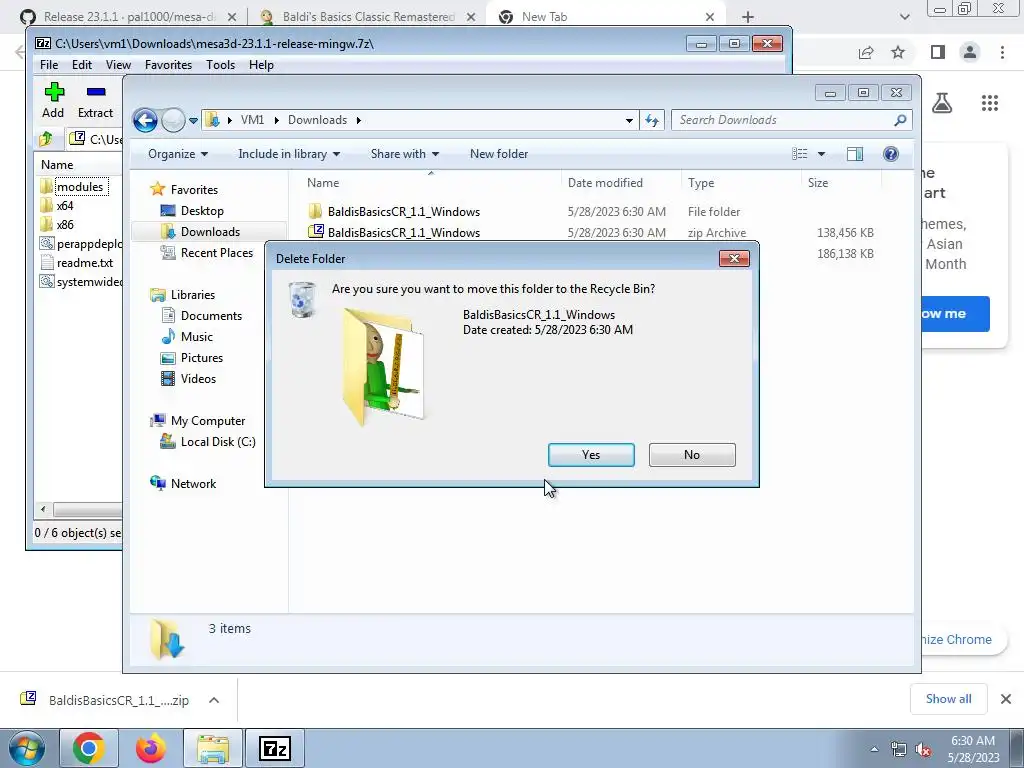Open the Pictures library
Image resolution: width=1024 pixels, height=768 pixels.
point(202,358)
